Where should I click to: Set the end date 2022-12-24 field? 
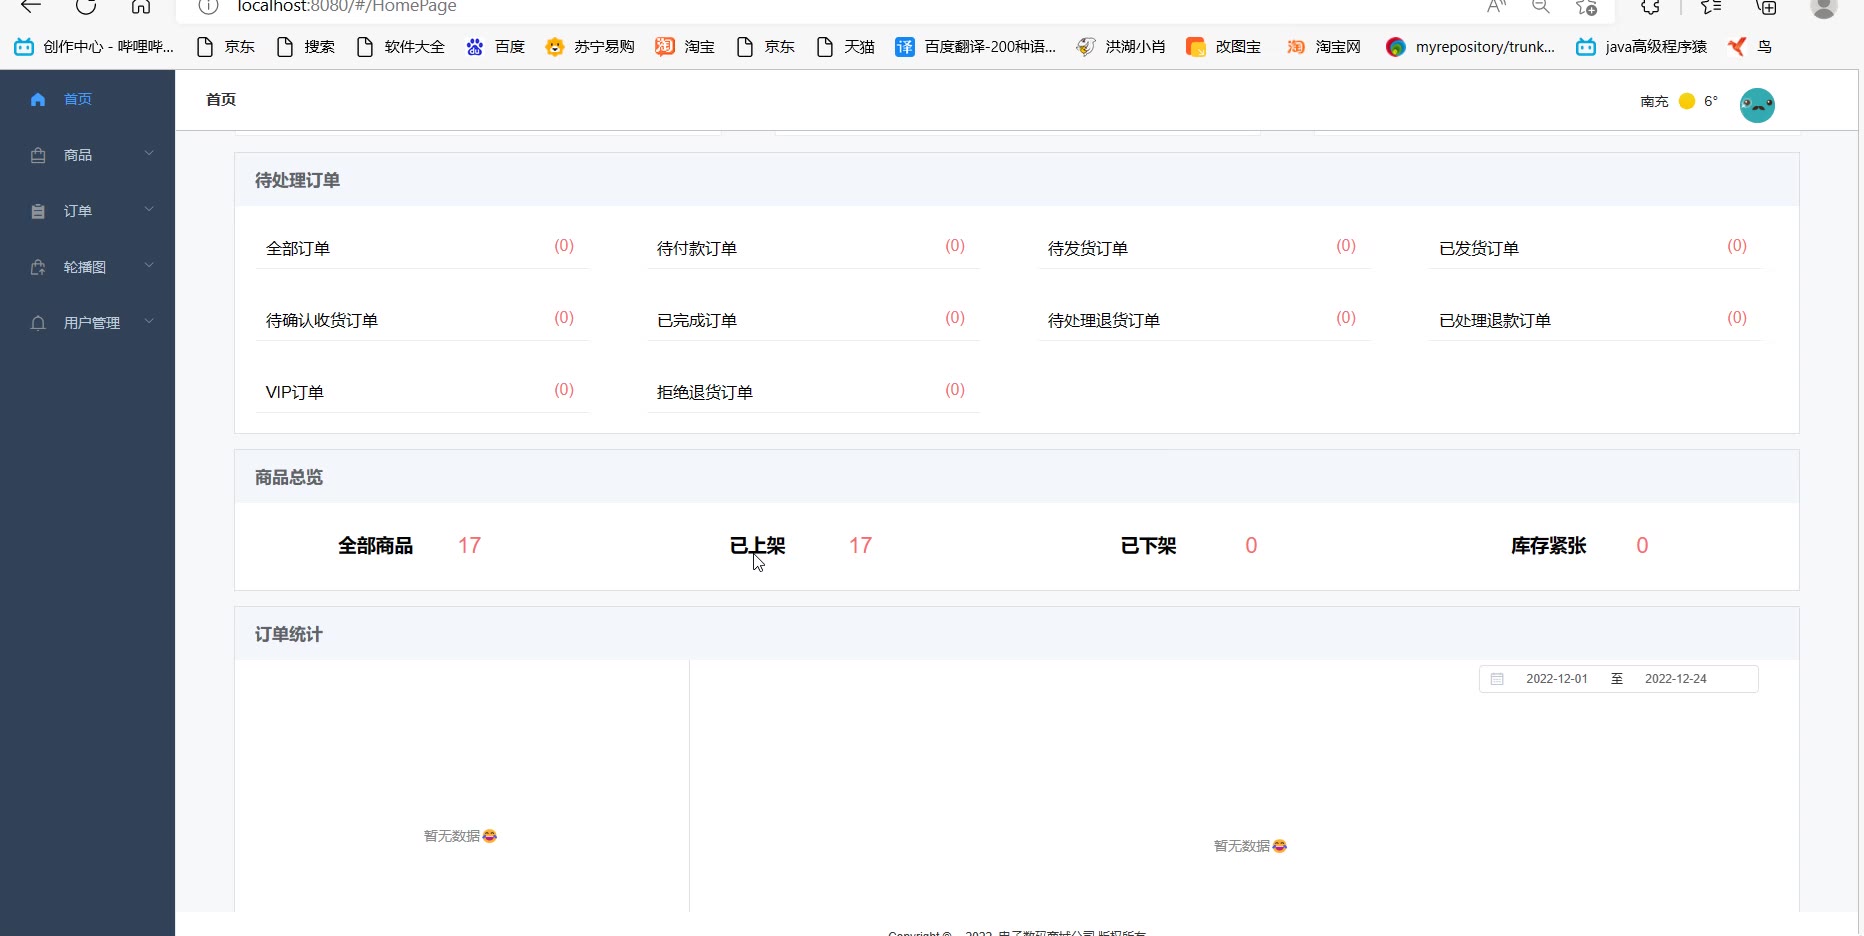(x=1676, y=679)
